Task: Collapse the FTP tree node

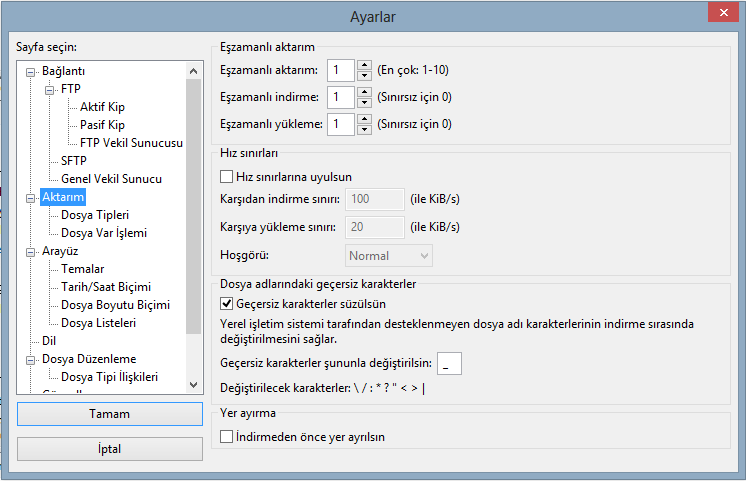Action: pyautogui.click(x=49, y=90)
